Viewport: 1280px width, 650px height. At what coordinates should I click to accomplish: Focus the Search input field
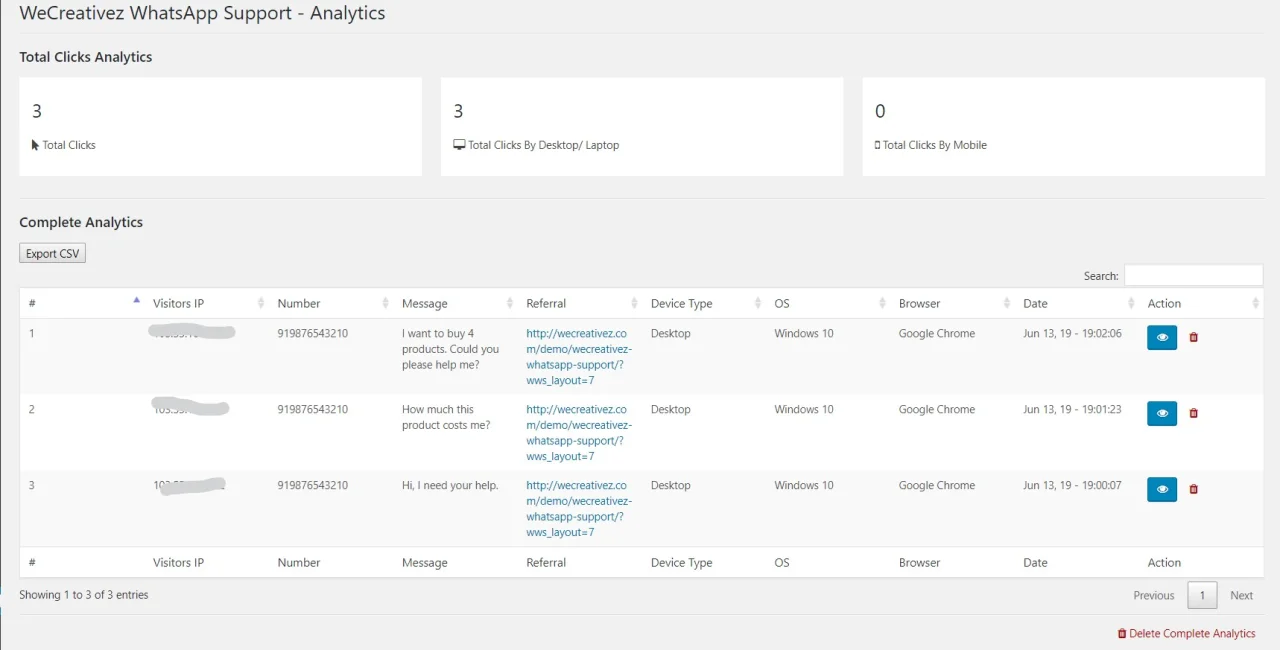click(x=1193, y=275)
